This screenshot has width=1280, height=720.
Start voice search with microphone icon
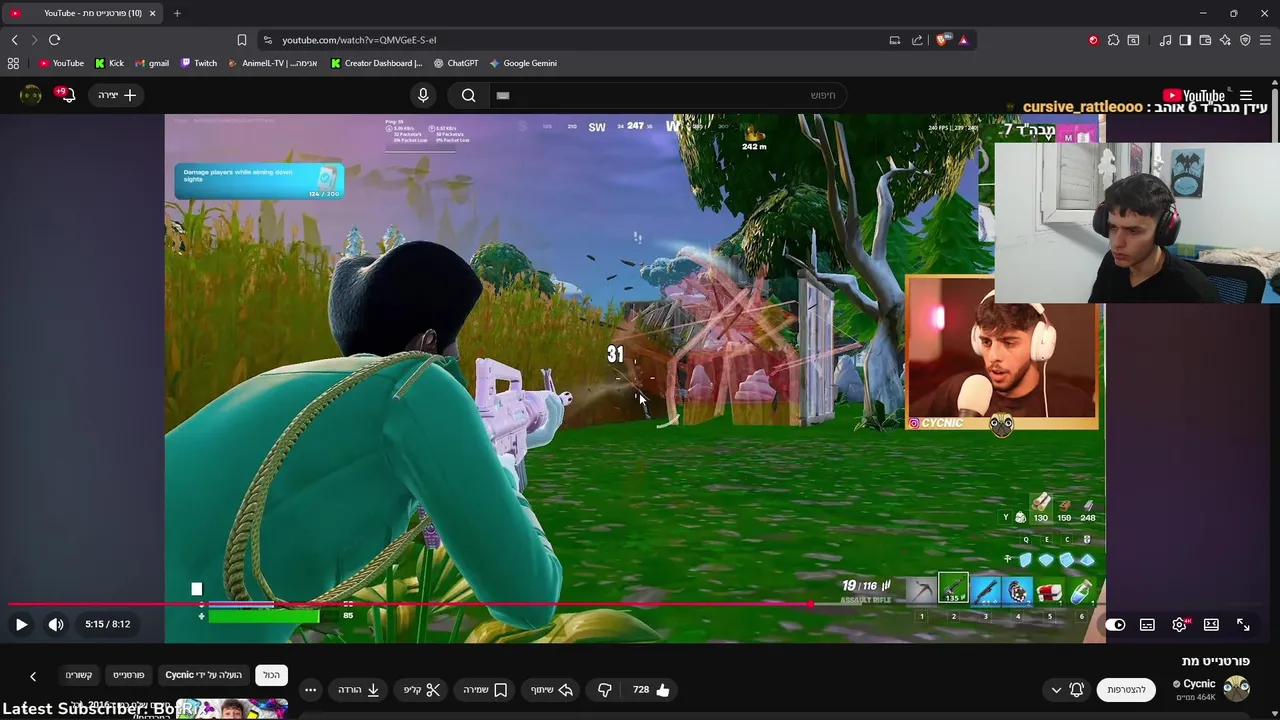423,95
